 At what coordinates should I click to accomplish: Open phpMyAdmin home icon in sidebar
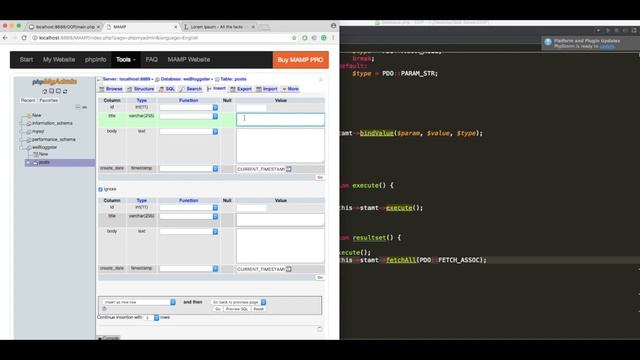point(45,91)
